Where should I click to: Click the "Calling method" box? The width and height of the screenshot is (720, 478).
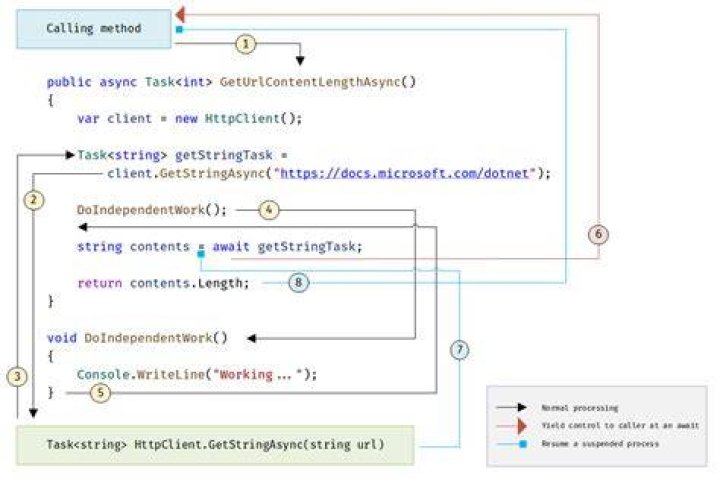94,29
